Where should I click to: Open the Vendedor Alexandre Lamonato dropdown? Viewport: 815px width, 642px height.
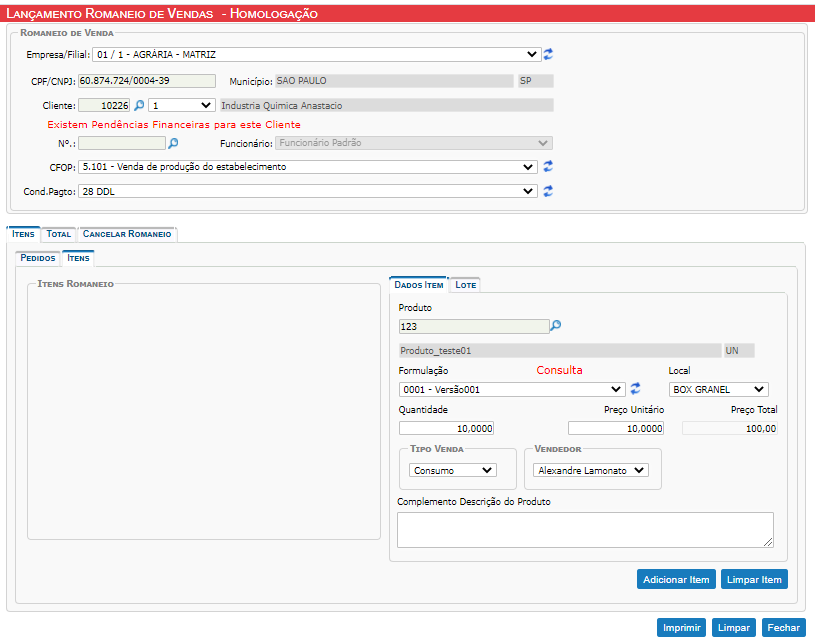[x=591, y=470]
